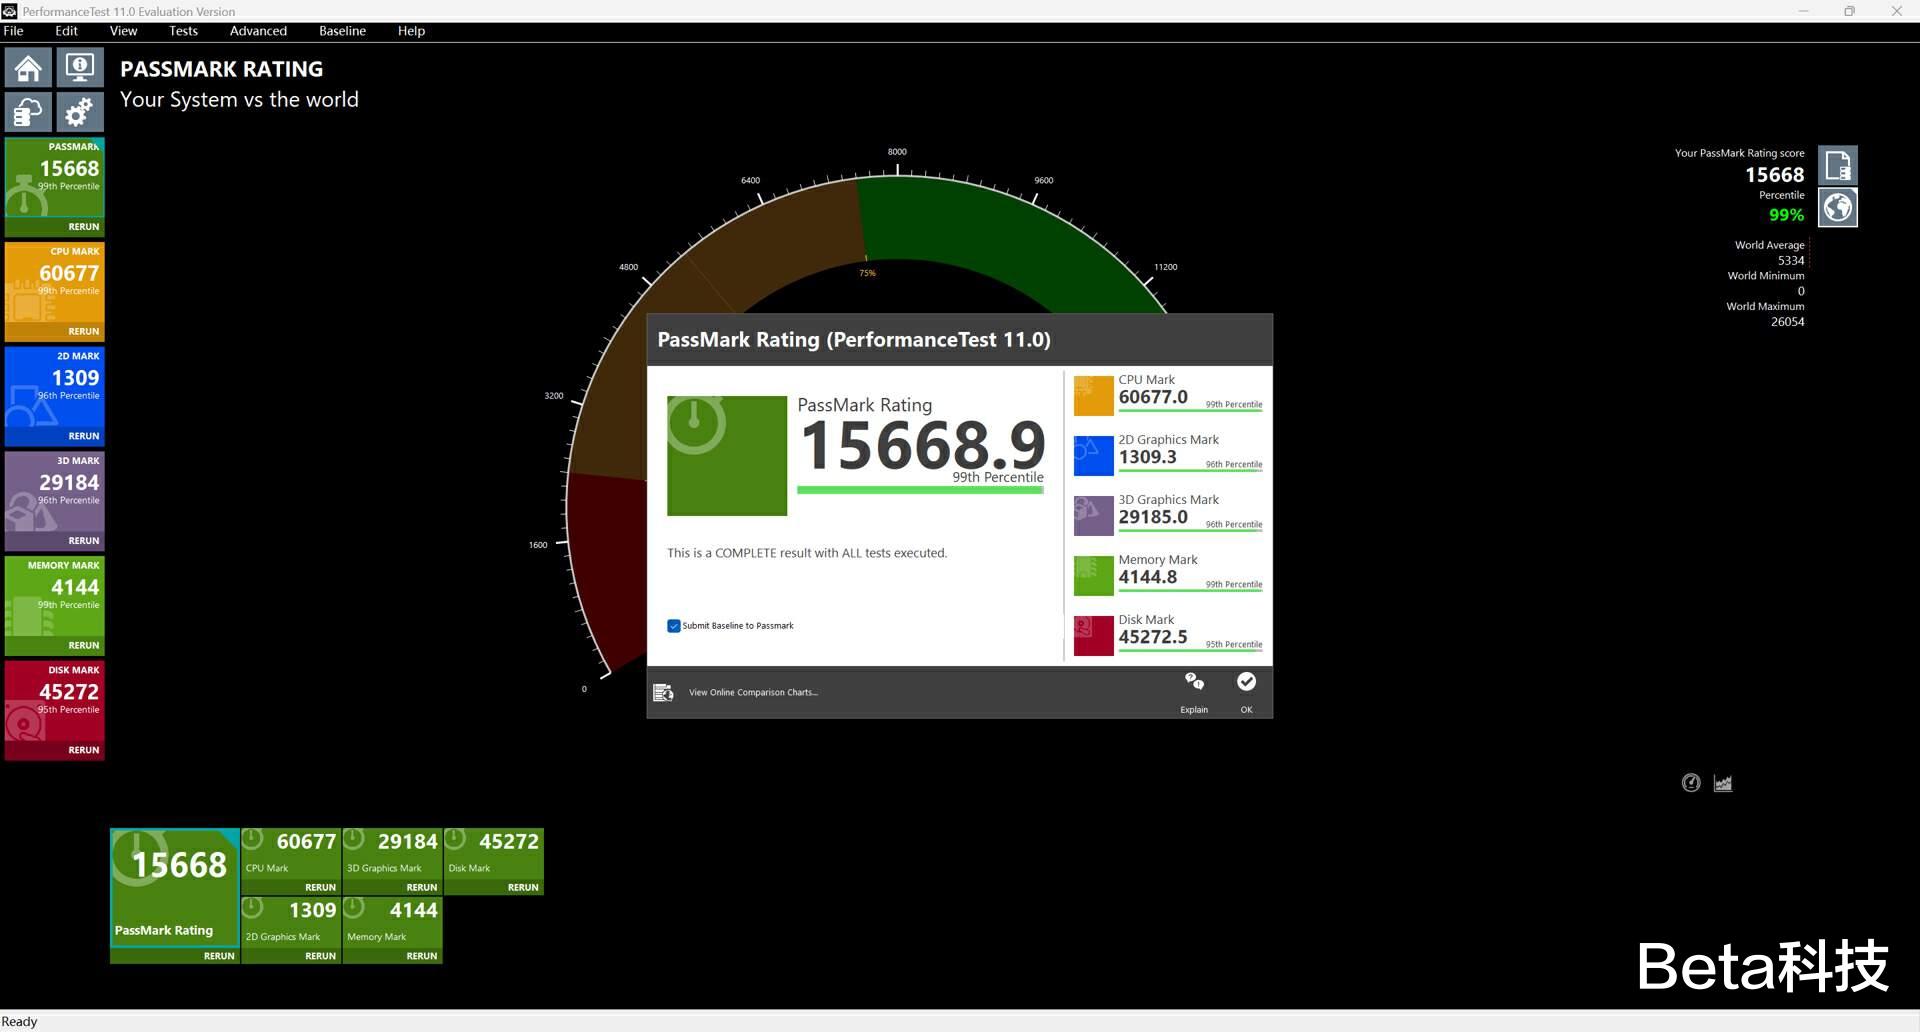1920x1032 pixels.
Task: Click the 15668.9 rating score text
Action: point(922,445)
